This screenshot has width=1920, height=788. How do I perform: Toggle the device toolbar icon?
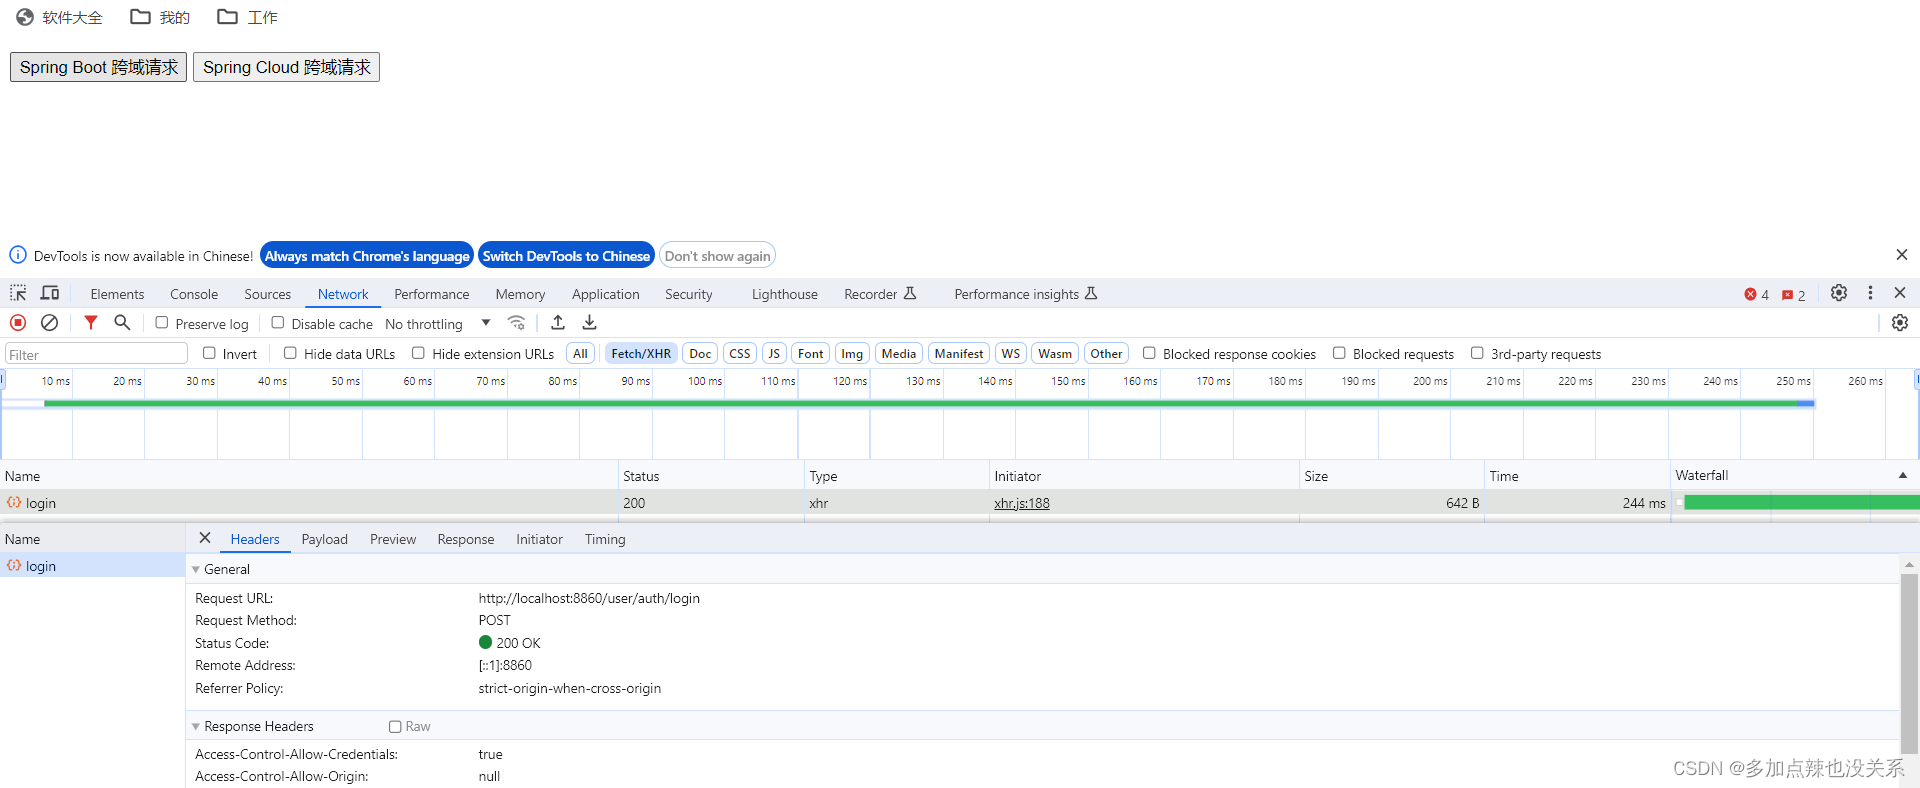(50, 293)
